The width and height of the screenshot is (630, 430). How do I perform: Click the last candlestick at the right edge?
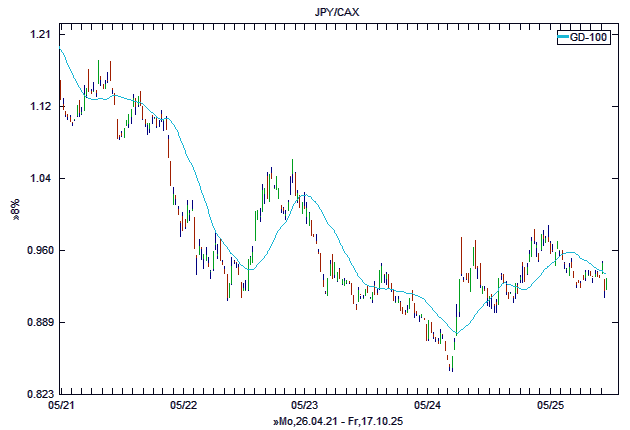[x=606, y=287]
